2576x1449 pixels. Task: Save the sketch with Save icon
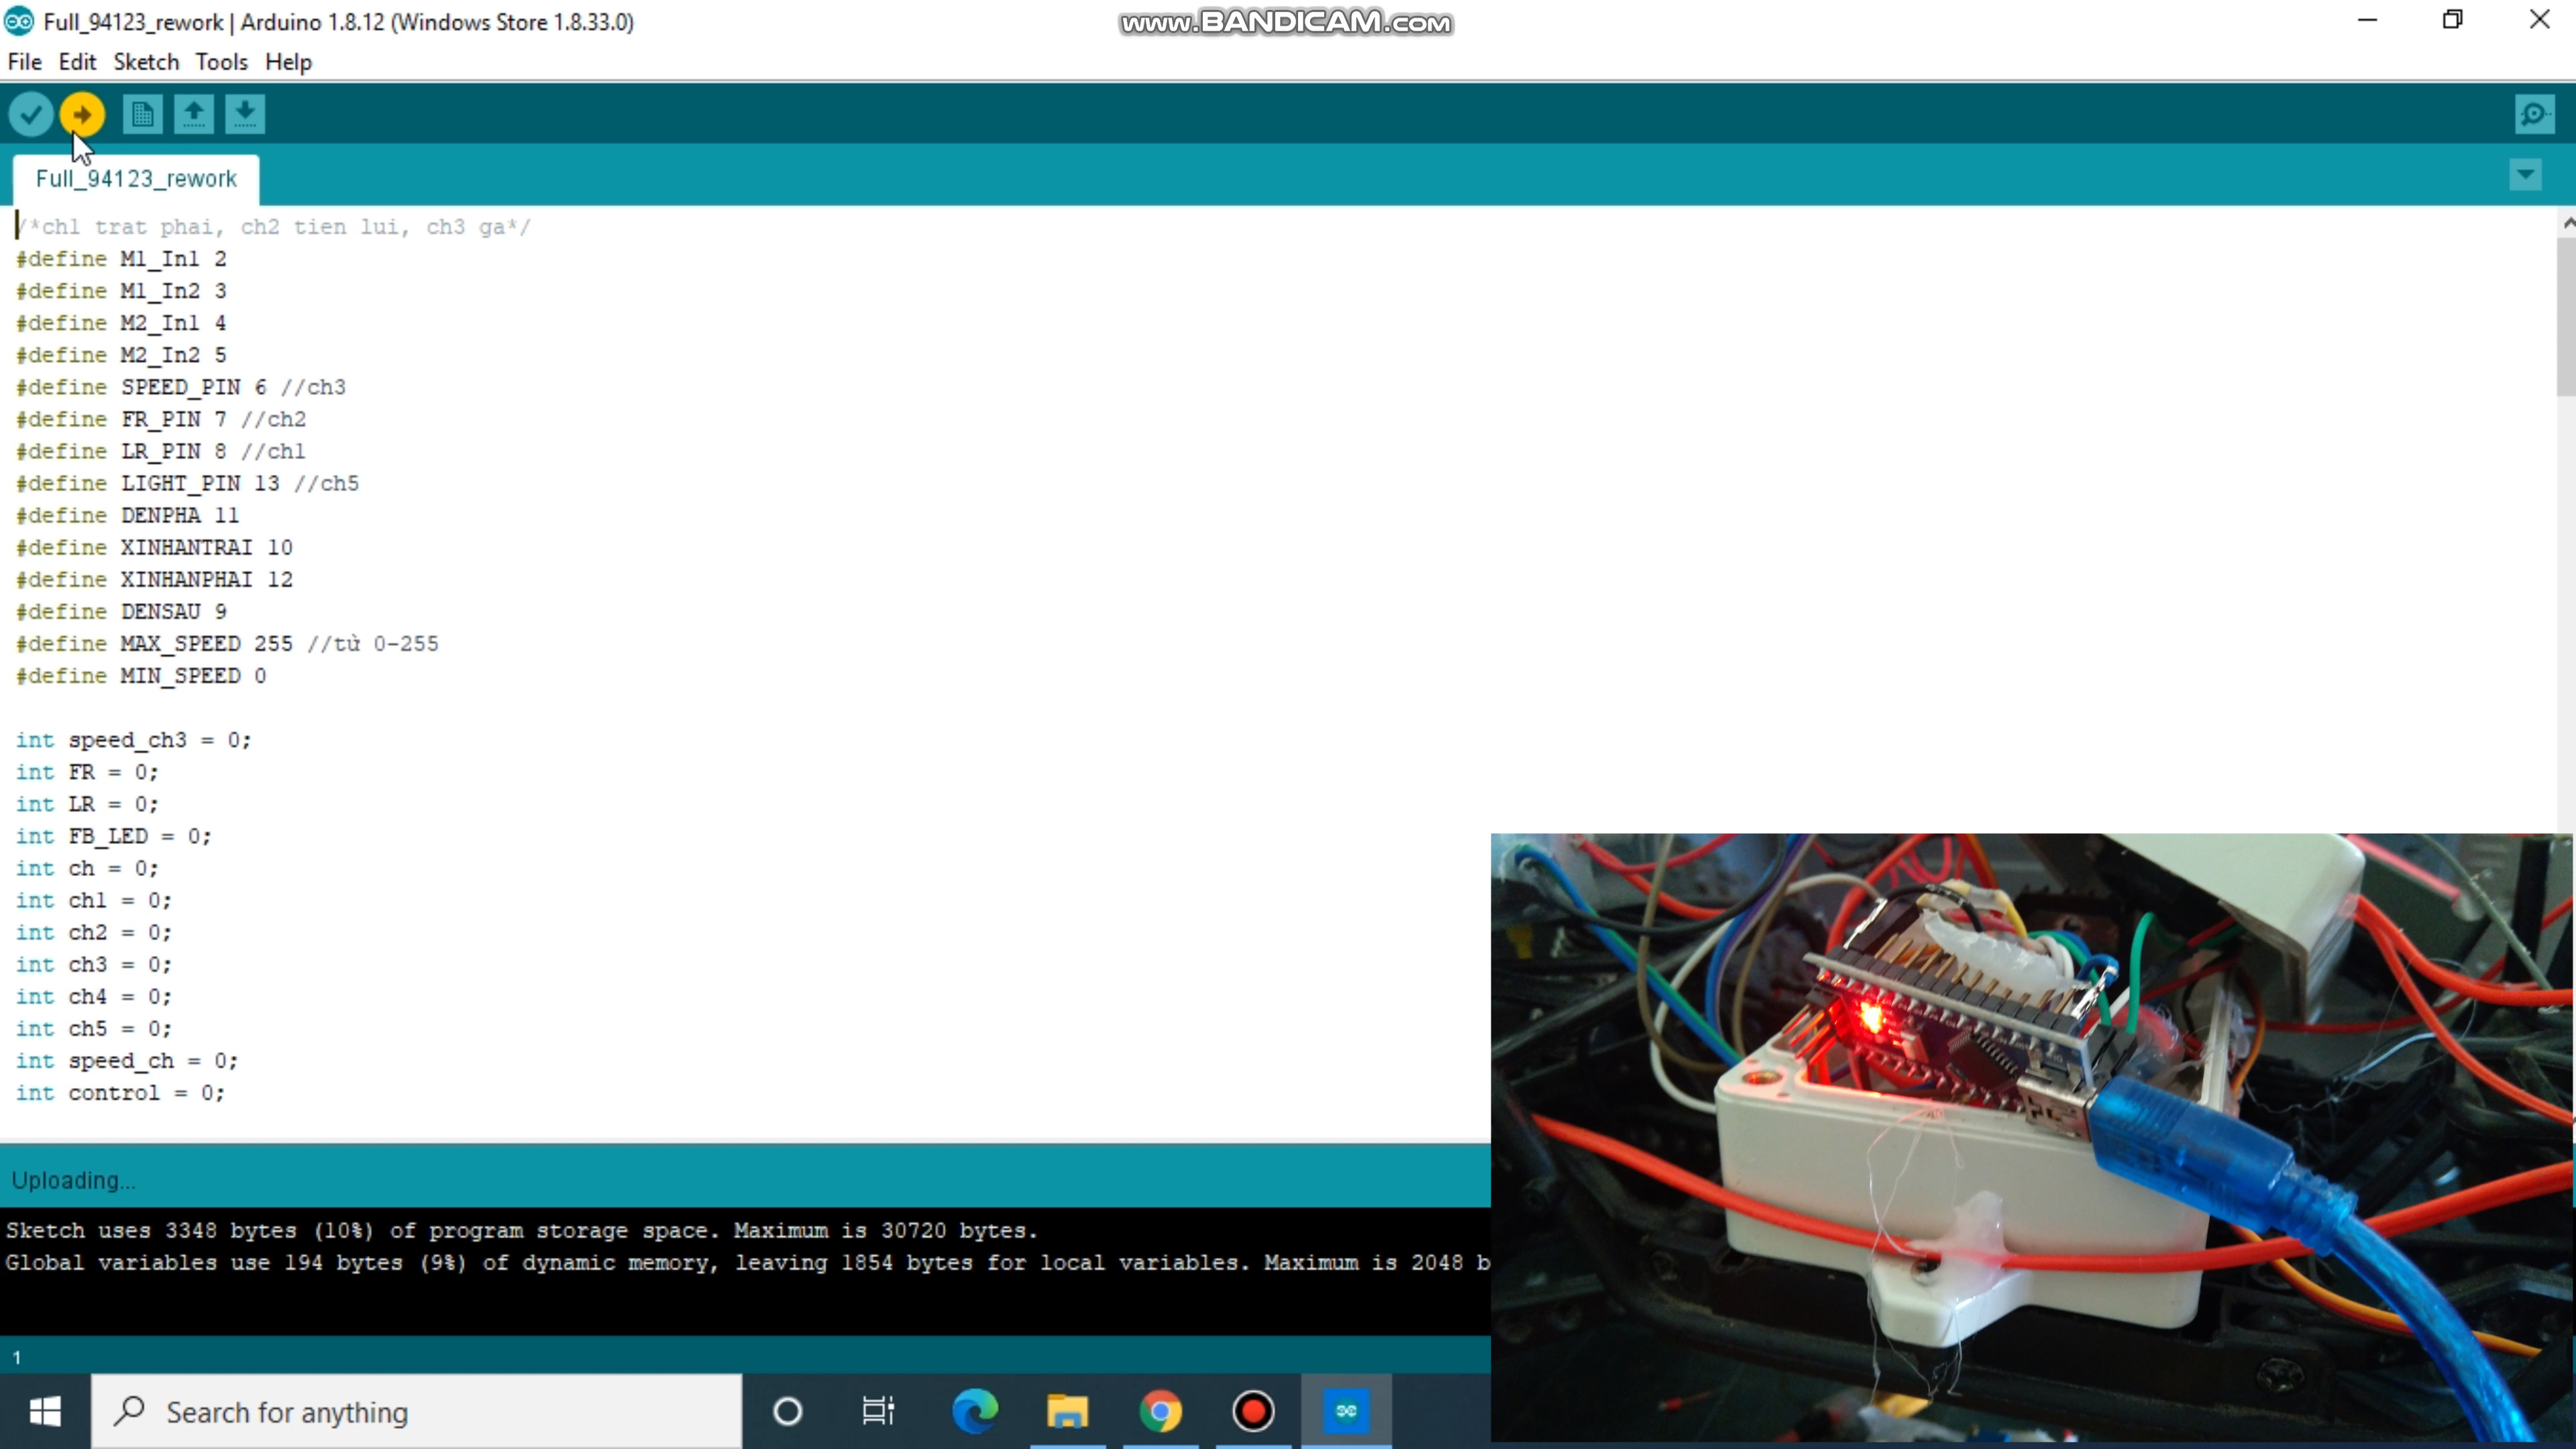coord(245,114)
